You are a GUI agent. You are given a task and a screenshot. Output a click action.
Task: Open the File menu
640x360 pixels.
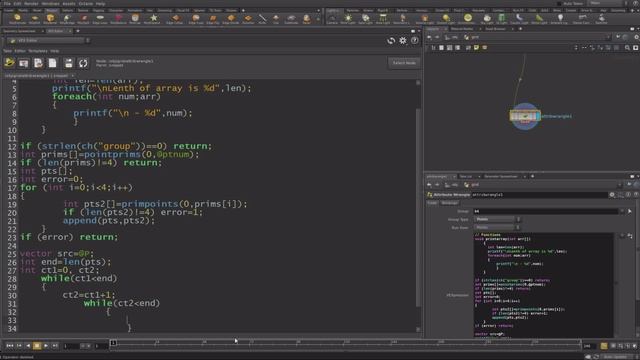pos(7,3)
